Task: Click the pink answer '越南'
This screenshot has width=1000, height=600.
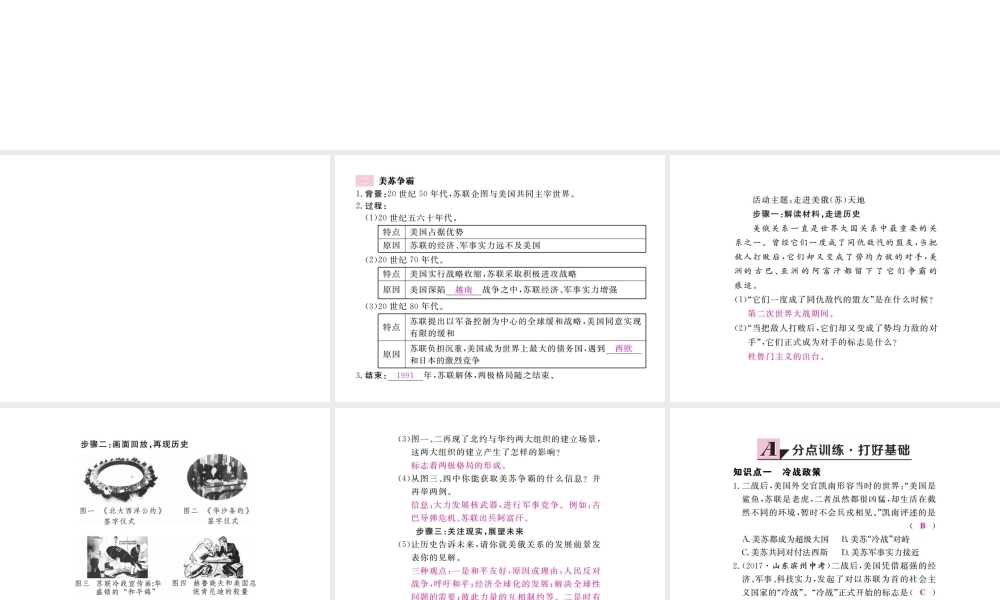Action: pyautogui.click(x=464, y=289)
